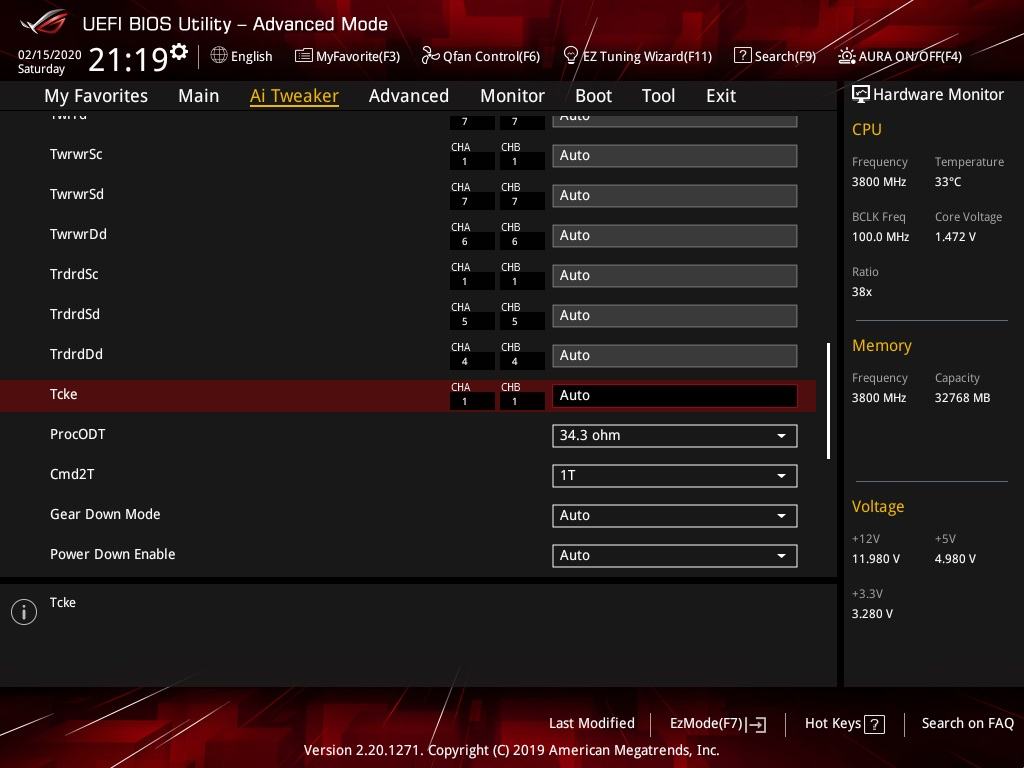Screen dimensions: 1024x768
Task: Click the Hardware Monitor screen icon
Action: coord(861,94)
